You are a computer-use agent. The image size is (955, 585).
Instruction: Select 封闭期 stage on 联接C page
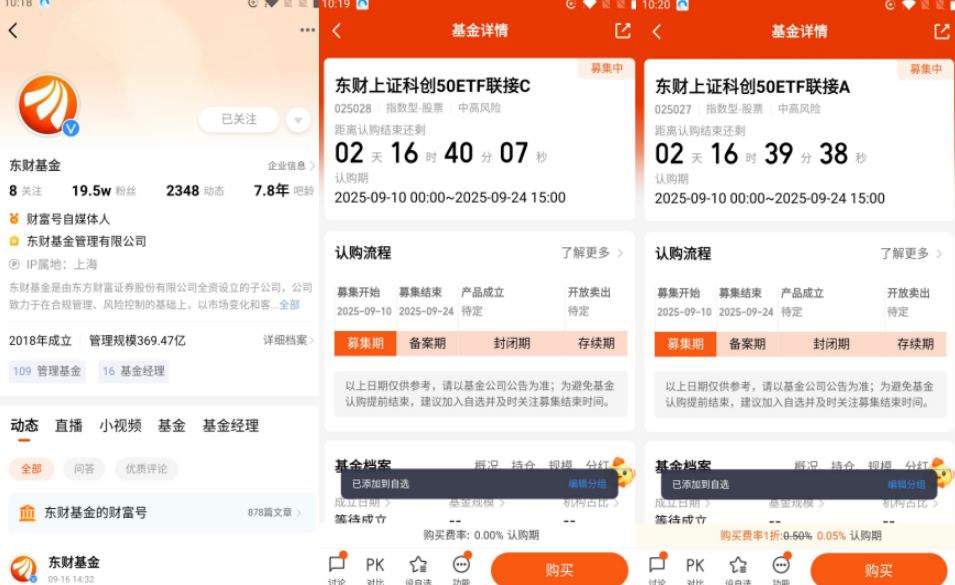(x=512, y=343)
